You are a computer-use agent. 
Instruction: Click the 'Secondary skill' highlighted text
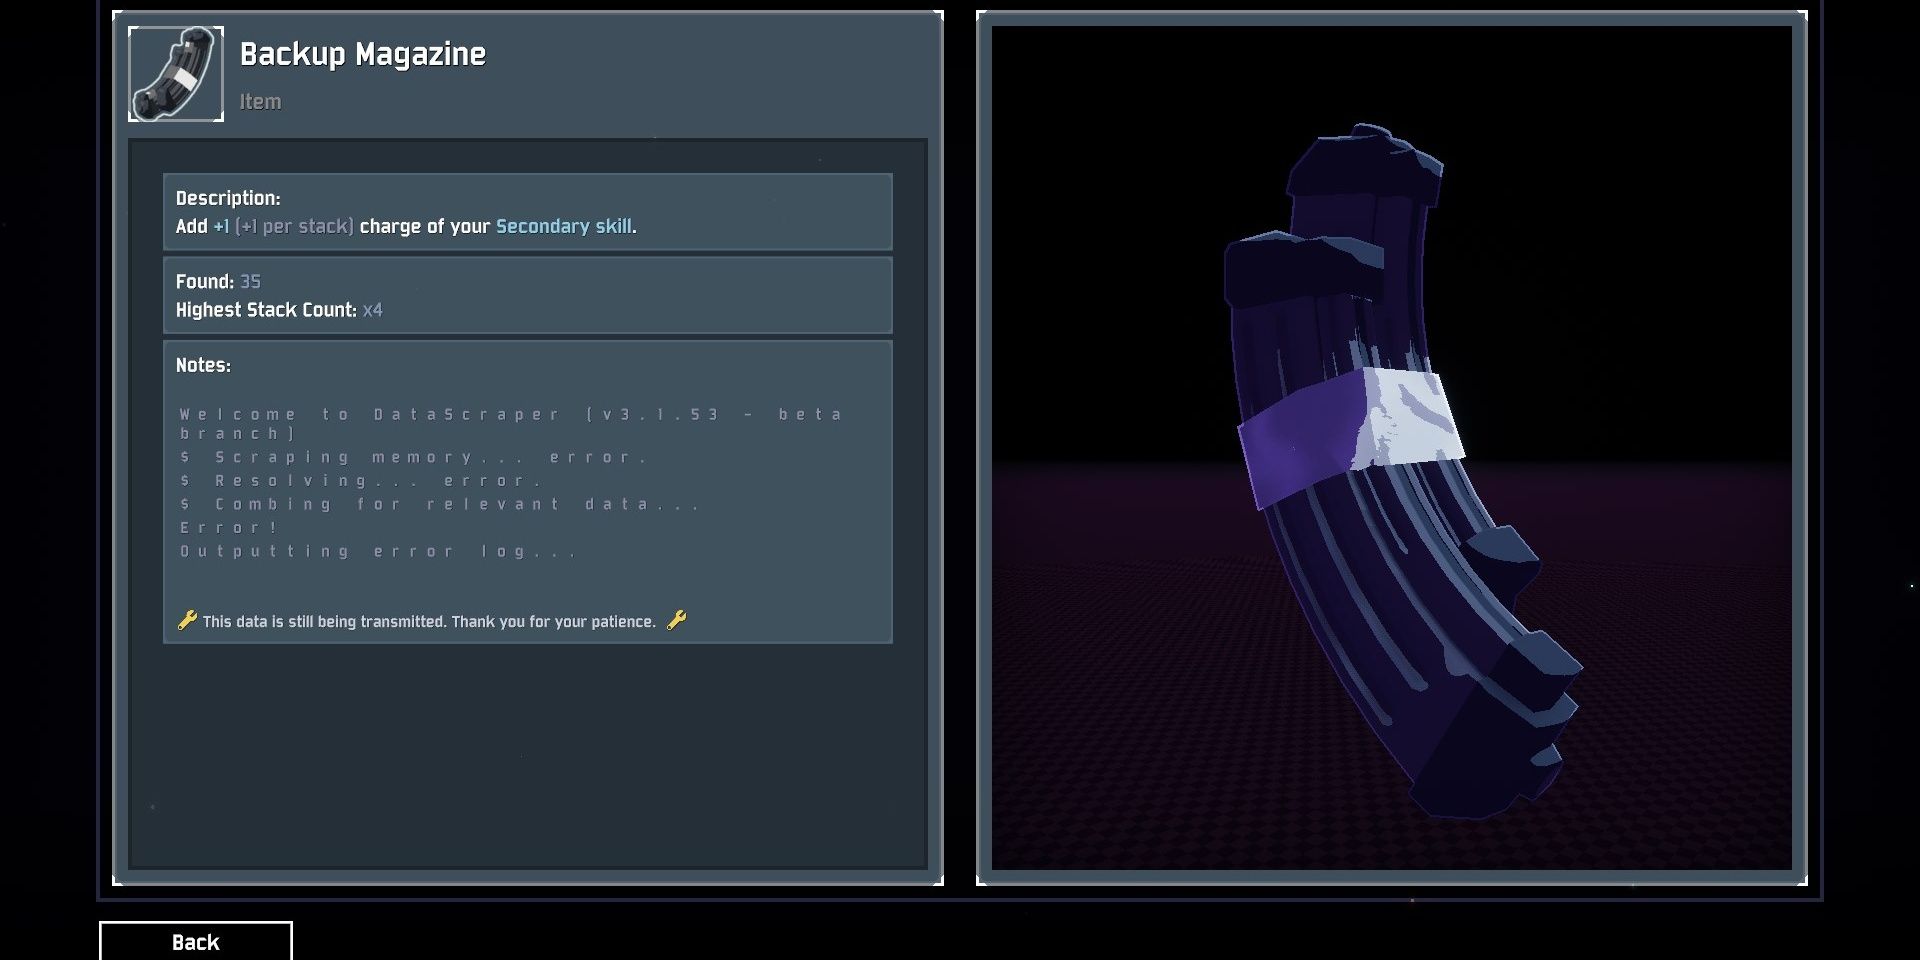pyautogui.click(x=564, y=226)
